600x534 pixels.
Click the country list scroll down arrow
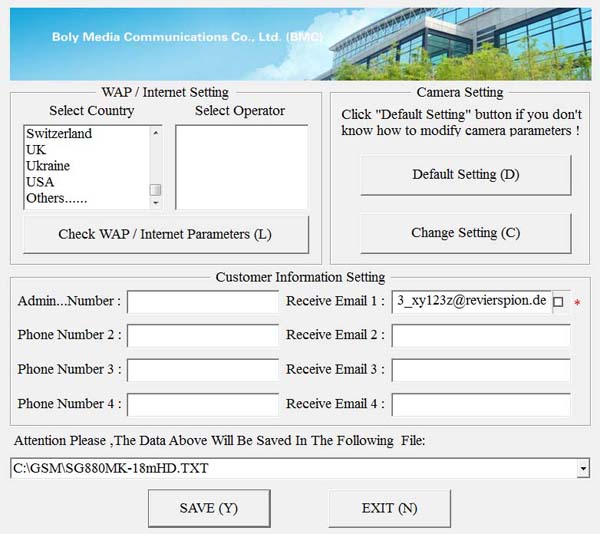(155, 203)
